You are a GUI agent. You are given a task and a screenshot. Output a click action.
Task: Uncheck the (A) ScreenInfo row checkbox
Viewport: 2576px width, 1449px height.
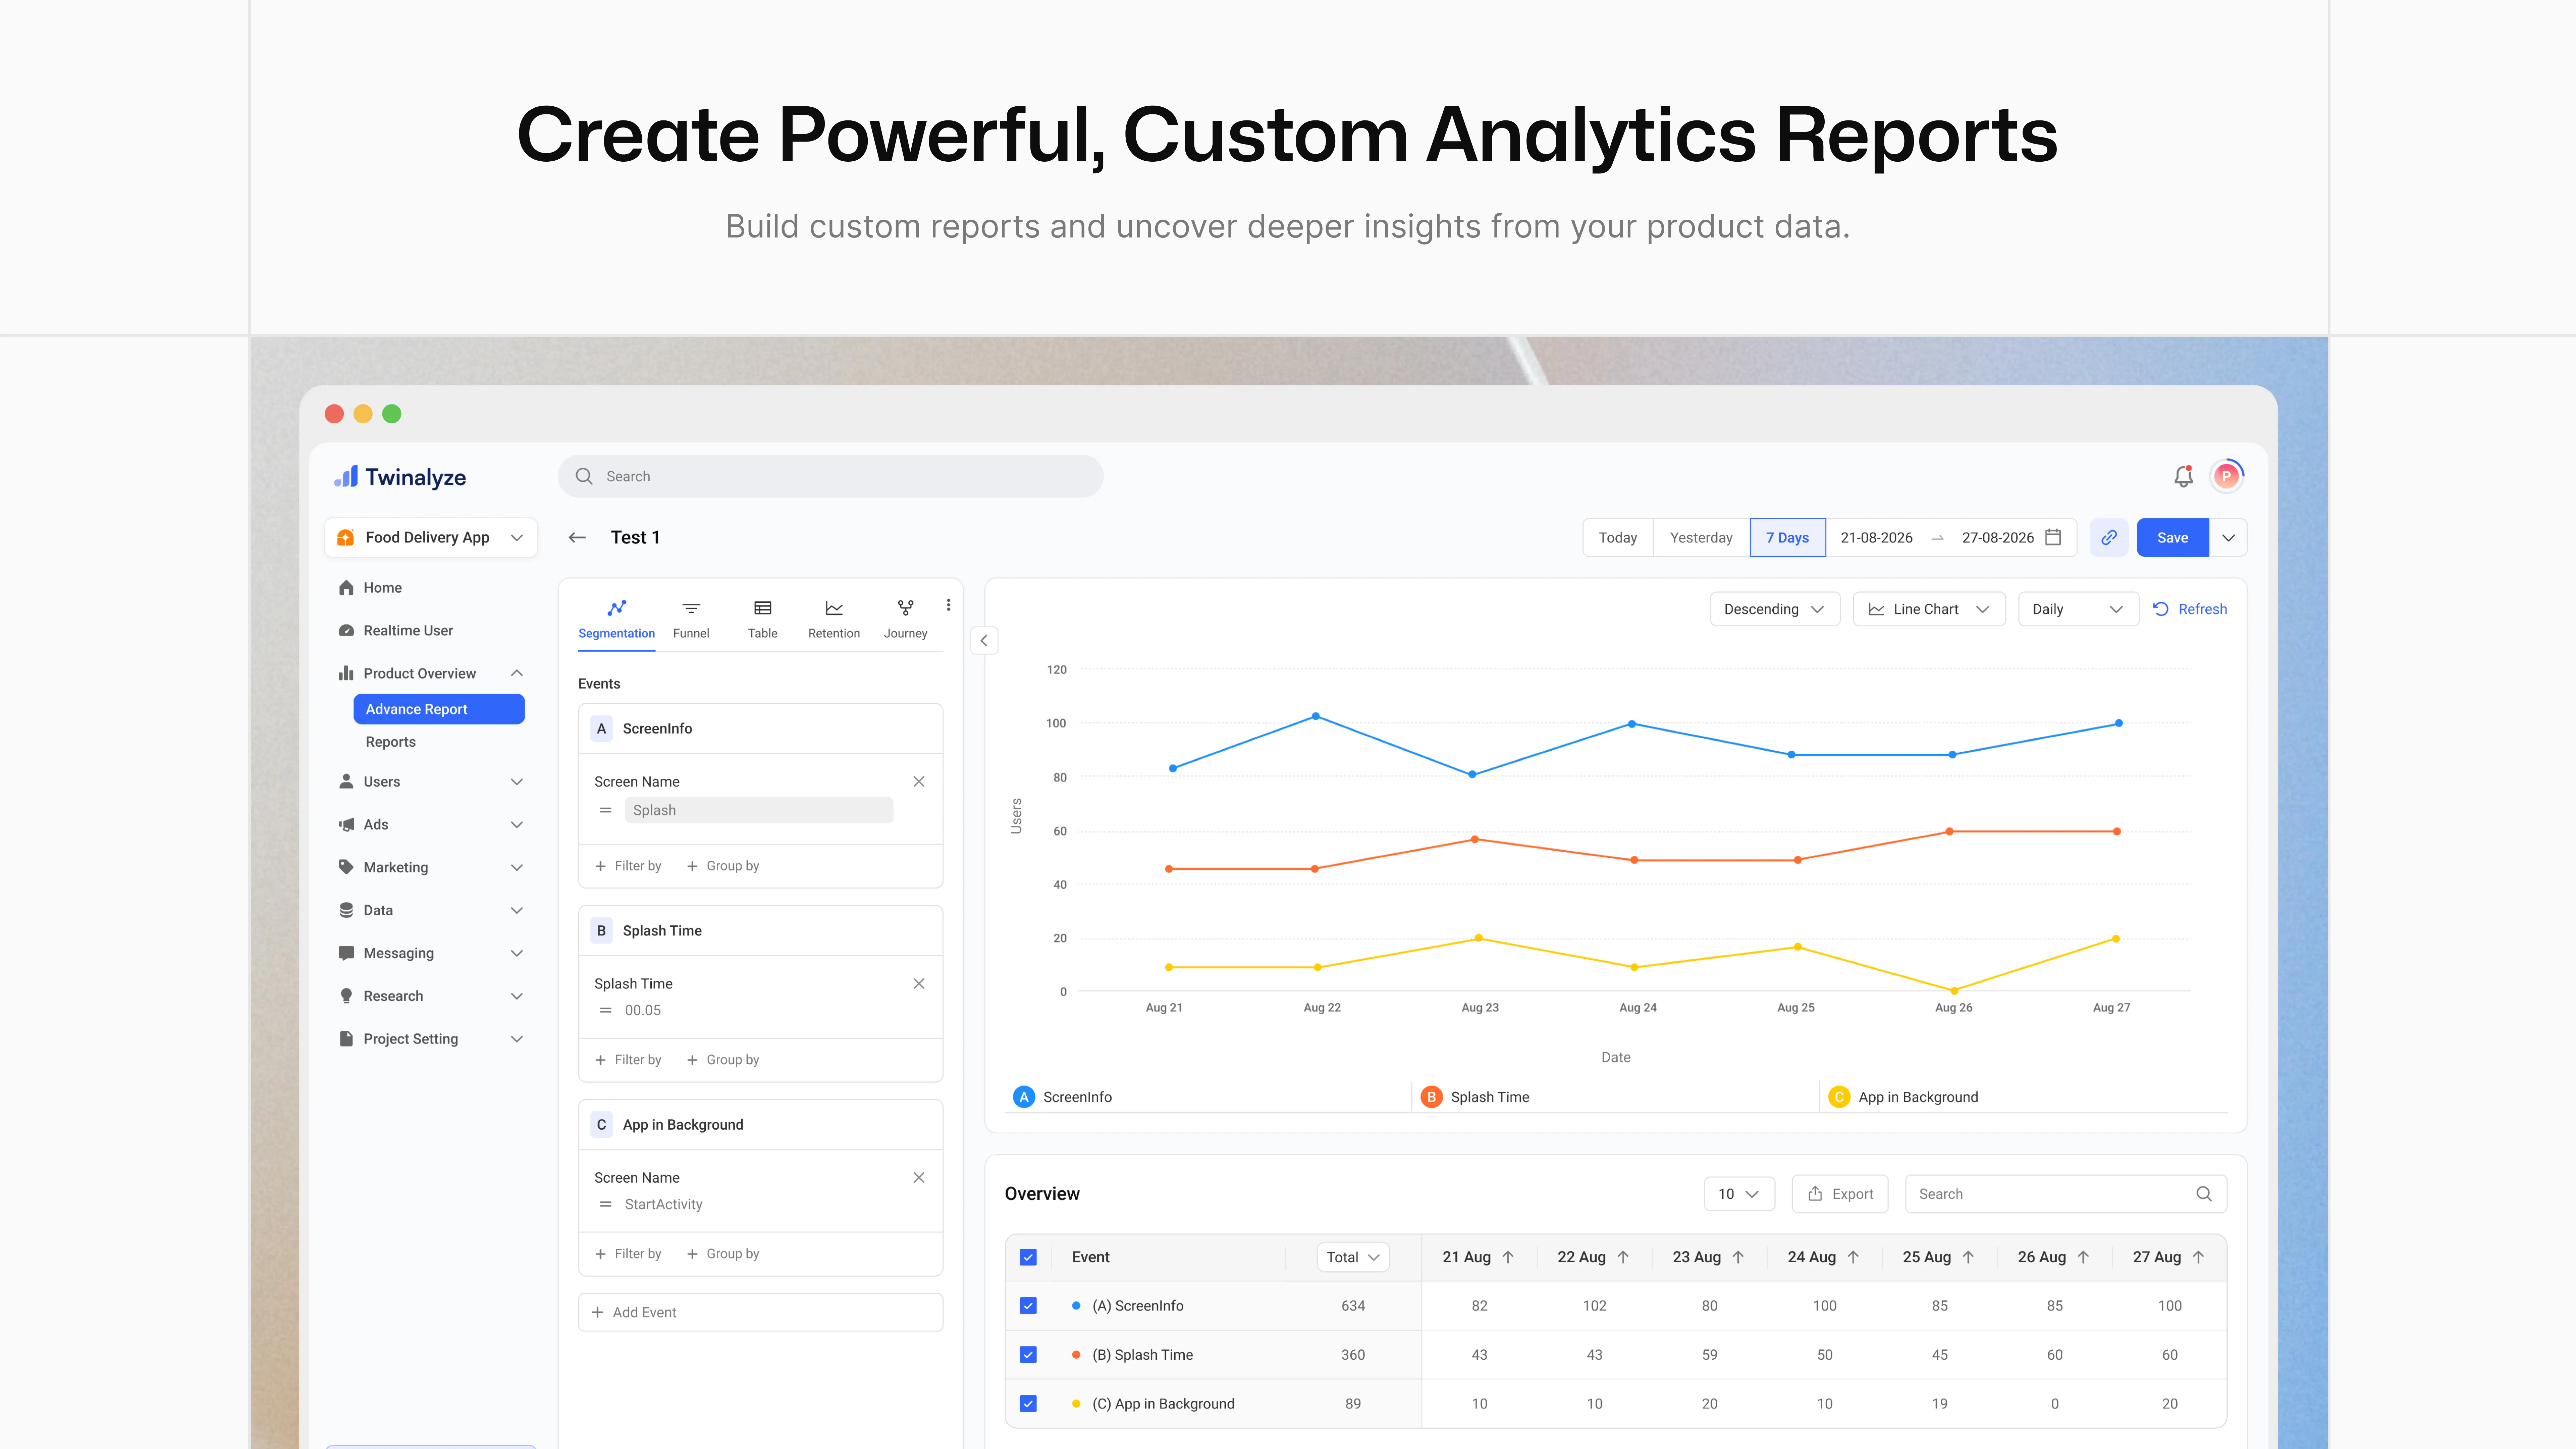tap(1028, 1306)
